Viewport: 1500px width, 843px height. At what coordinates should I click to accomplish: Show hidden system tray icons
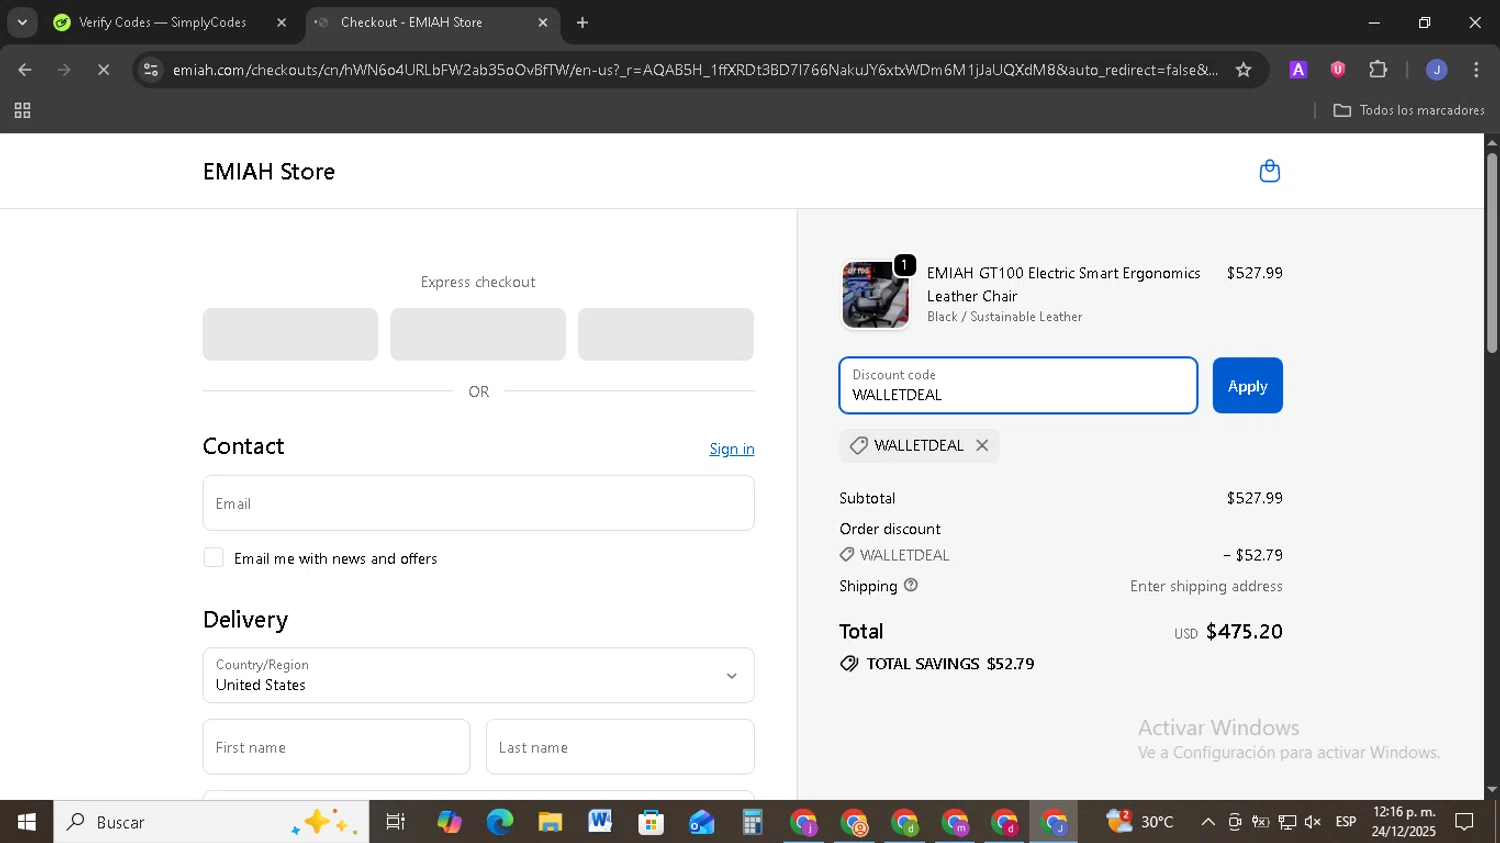point(1208,822)
